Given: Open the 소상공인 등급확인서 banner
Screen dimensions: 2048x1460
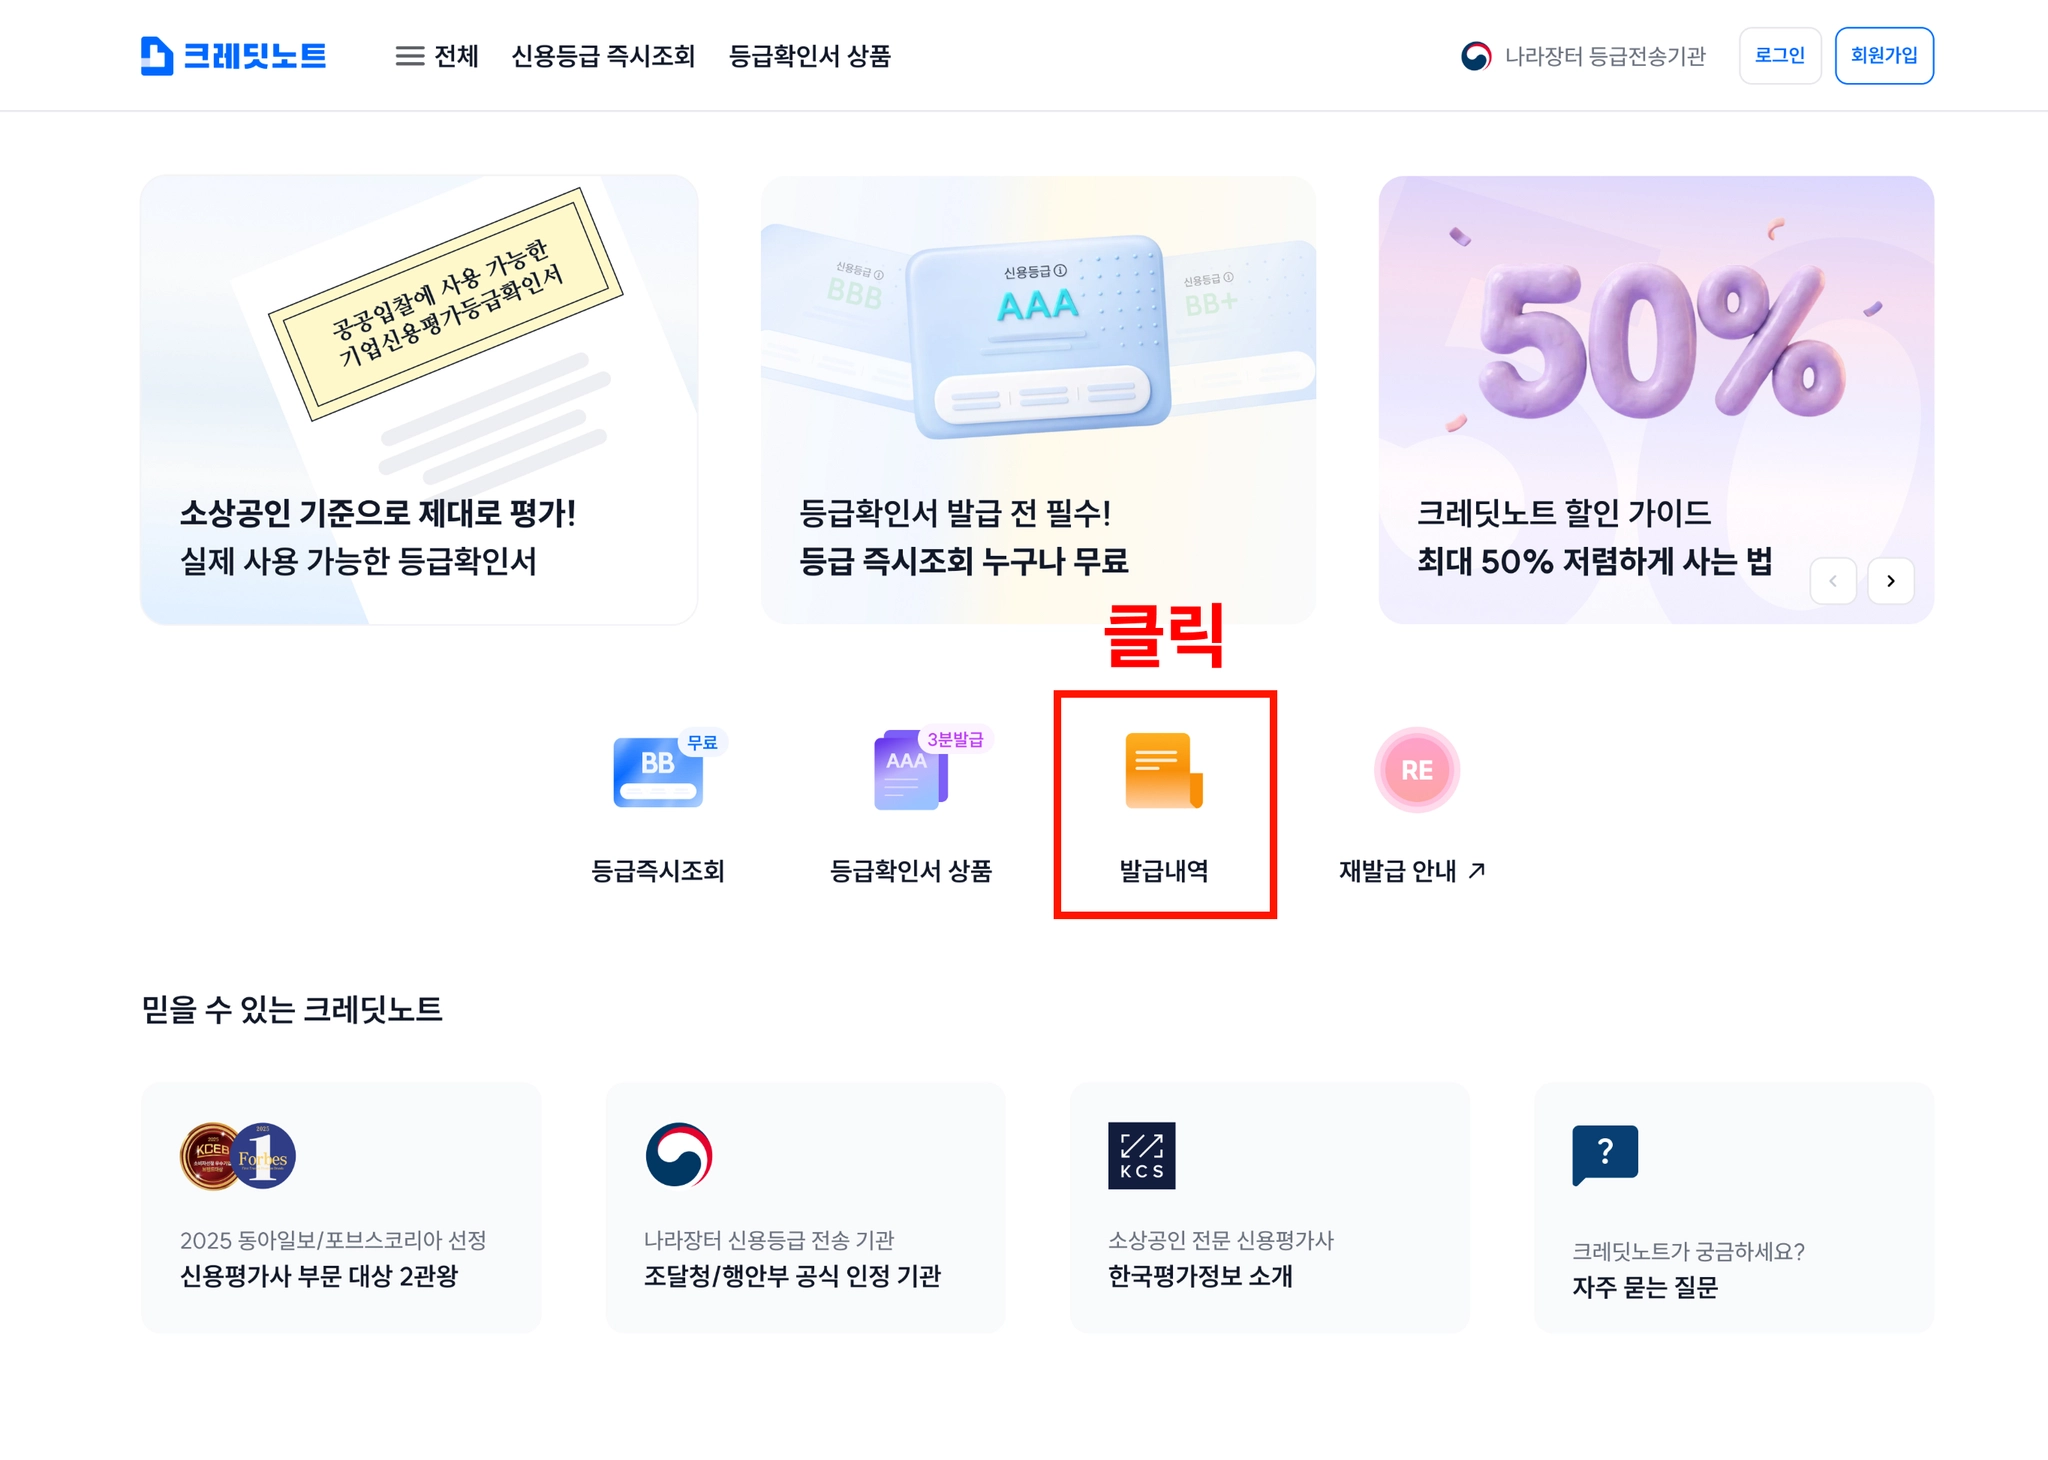Looking at the screenshot, I should pyautogui.click(x=419, y=400).
